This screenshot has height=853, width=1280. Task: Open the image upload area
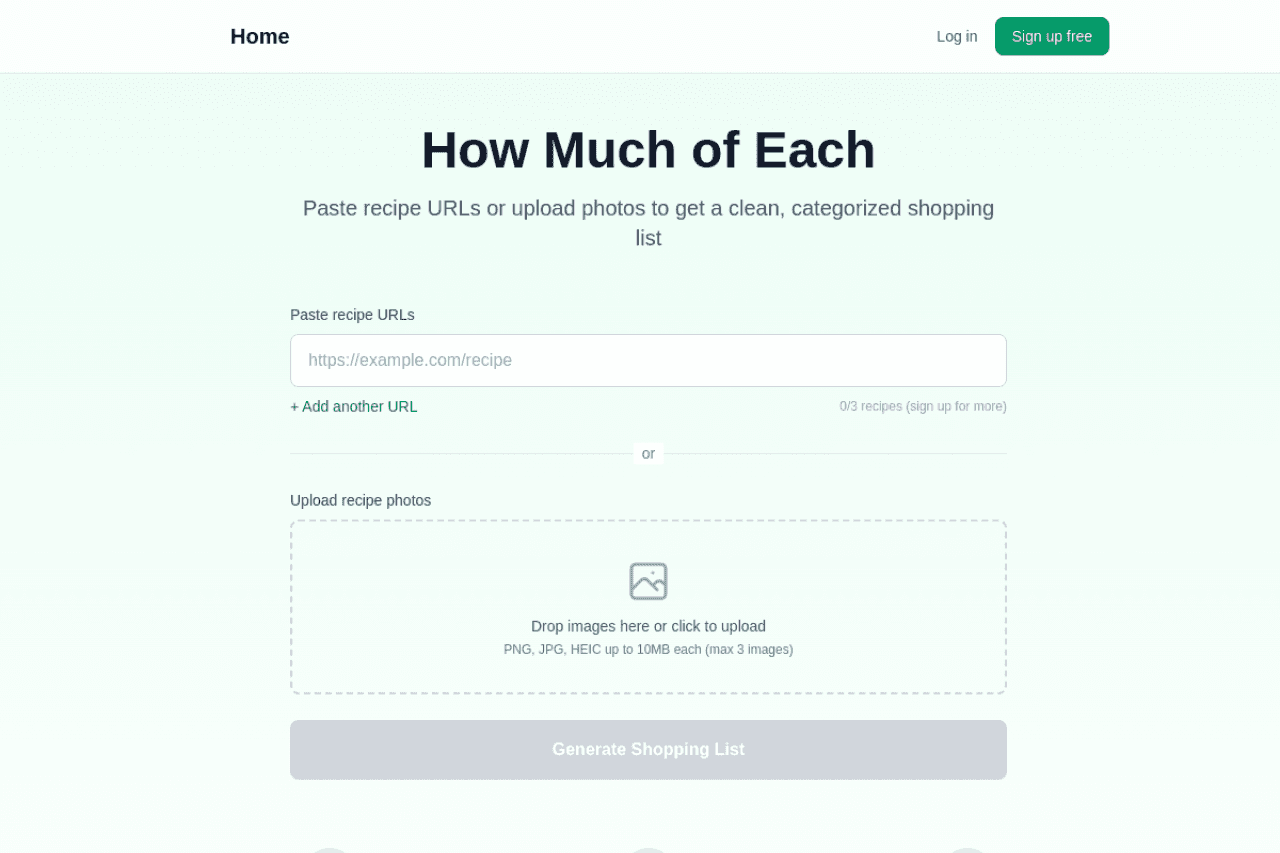click(648, 607)
